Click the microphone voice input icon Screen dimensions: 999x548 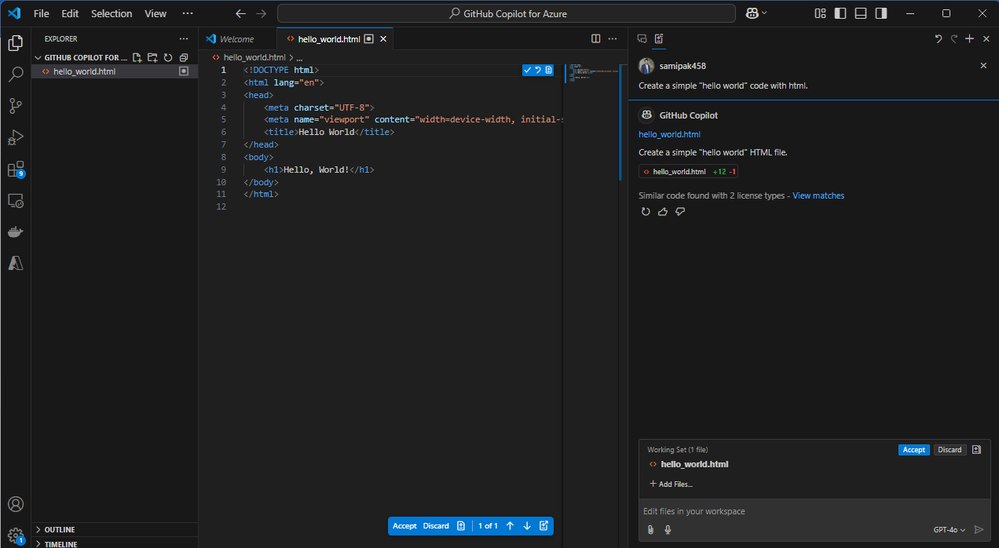(667, 530)
